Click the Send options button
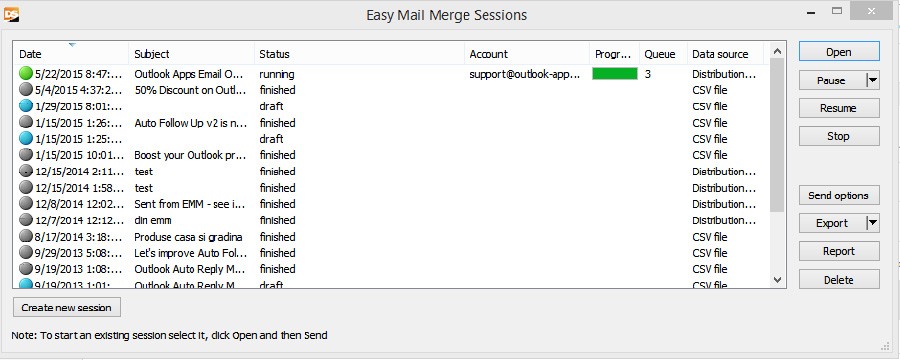This screenshot has width=900, height=360. (839, 195)
